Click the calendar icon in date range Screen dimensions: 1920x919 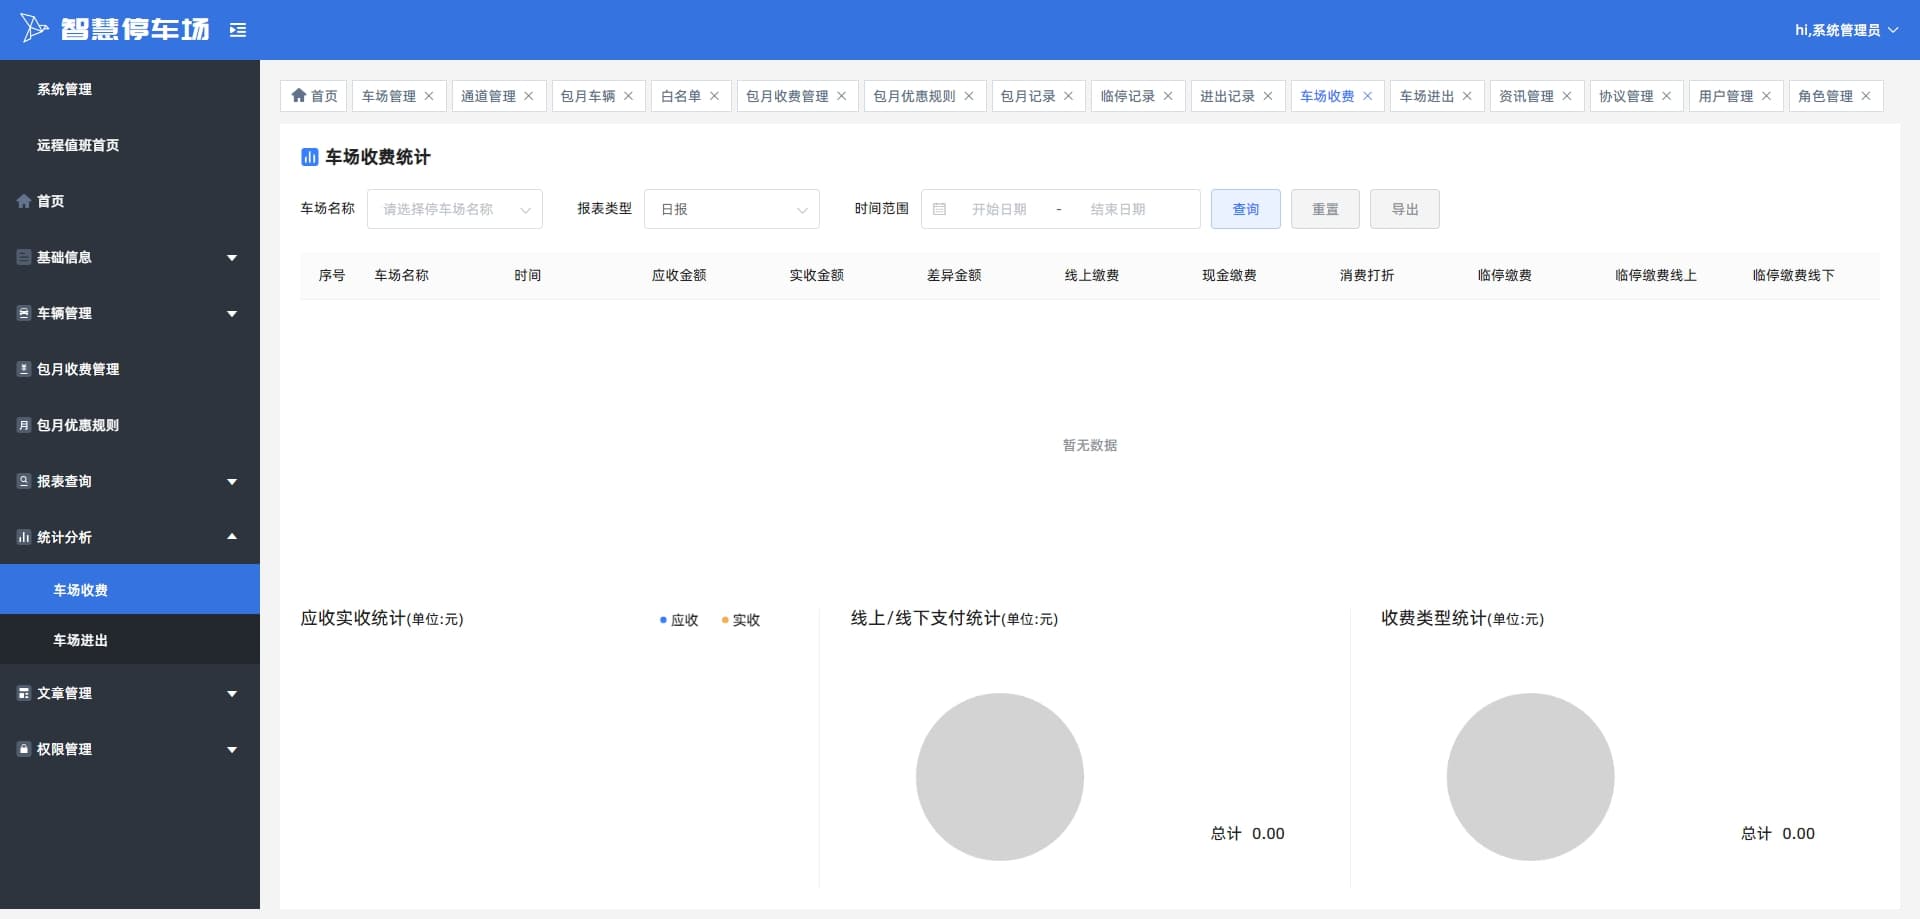pos(939,209)
